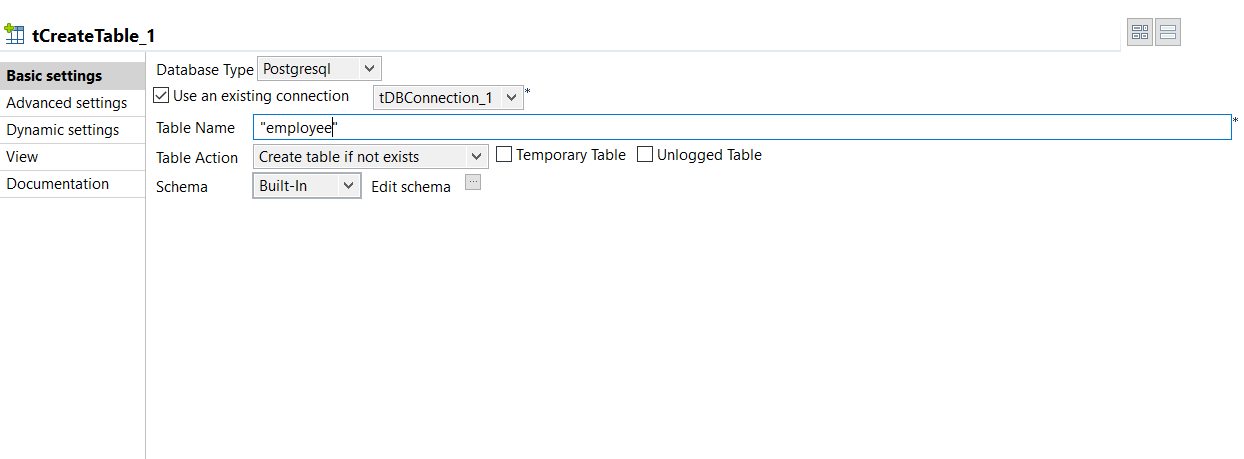Image resolution: width=1244 pixels, height=459 pixels.
Task: Toggle 'Use an existing connection' checkbox
Action: [x=162, y=96]
